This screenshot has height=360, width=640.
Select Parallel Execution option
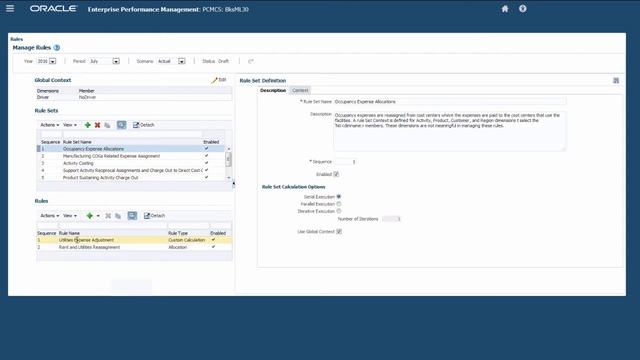339,204
